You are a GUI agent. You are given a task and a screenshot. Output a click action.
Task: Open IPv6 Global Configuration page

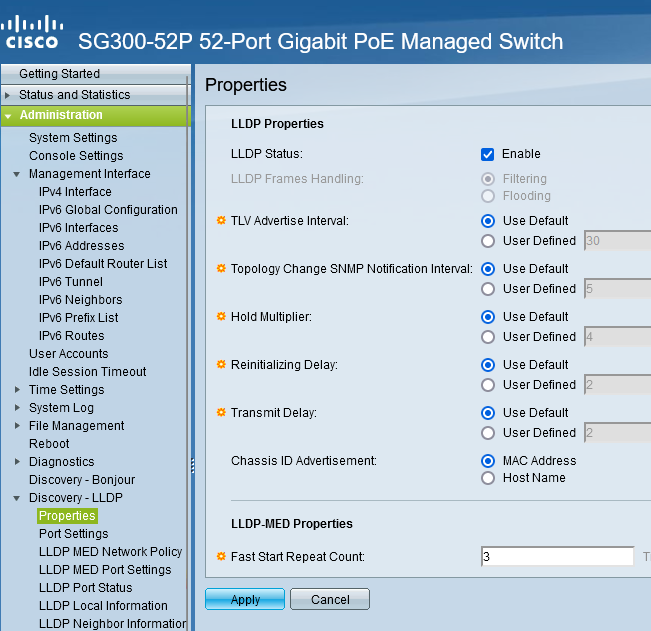(x=108, y=210)
